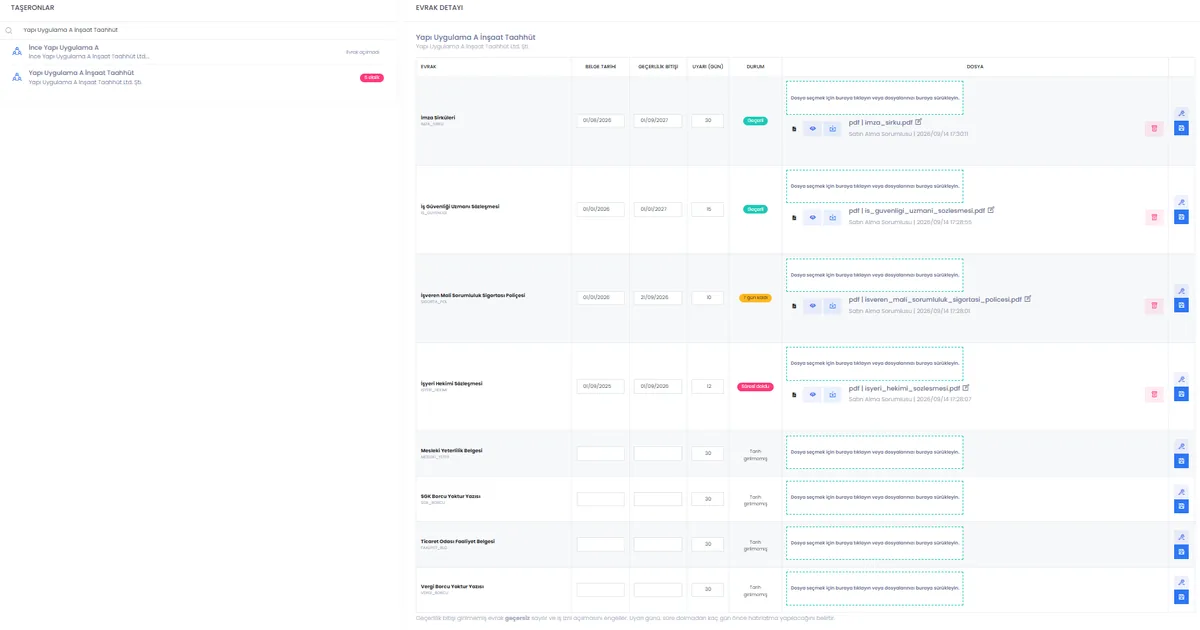Open the wrench tool for İmza Sirküleri row
This screenshot has height=630, width=1200.
click(1181, 113)
